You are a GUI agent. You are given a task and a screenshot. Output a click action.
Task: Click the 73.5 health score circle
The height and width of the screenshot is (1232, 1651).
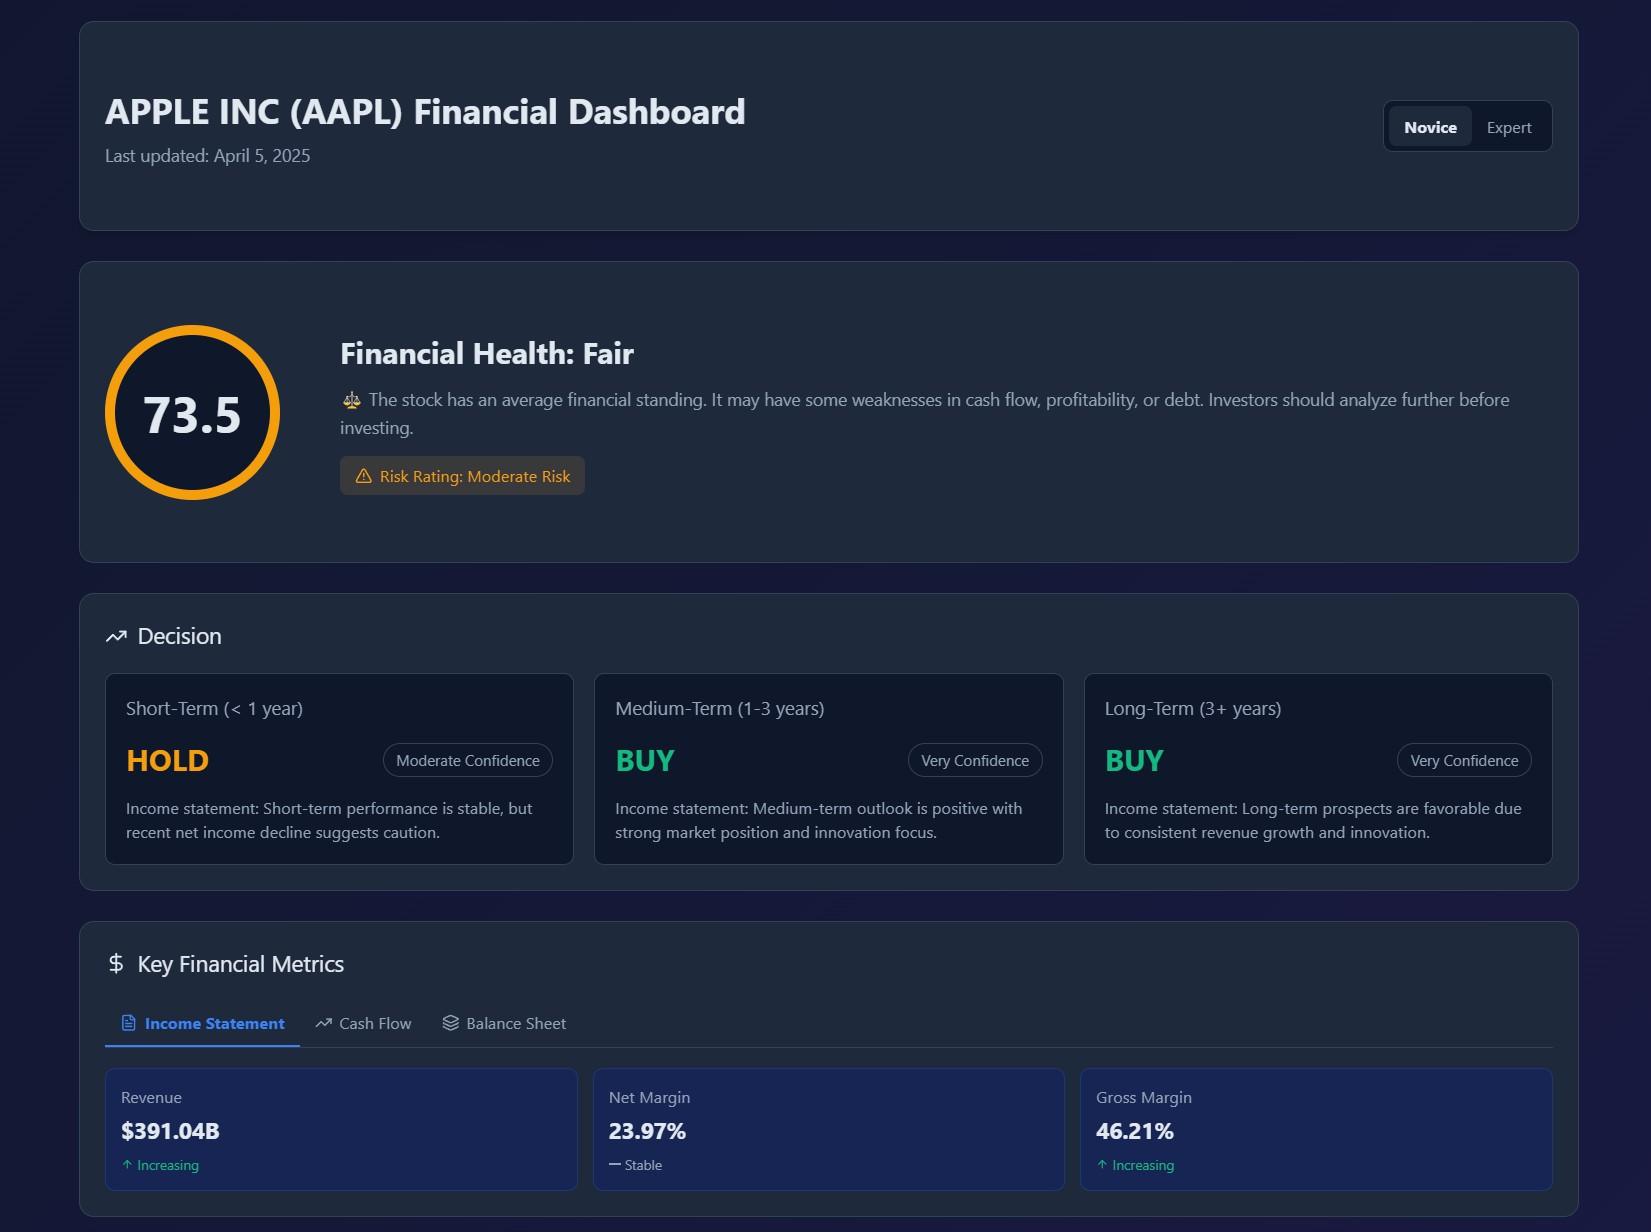pos(192,412)
